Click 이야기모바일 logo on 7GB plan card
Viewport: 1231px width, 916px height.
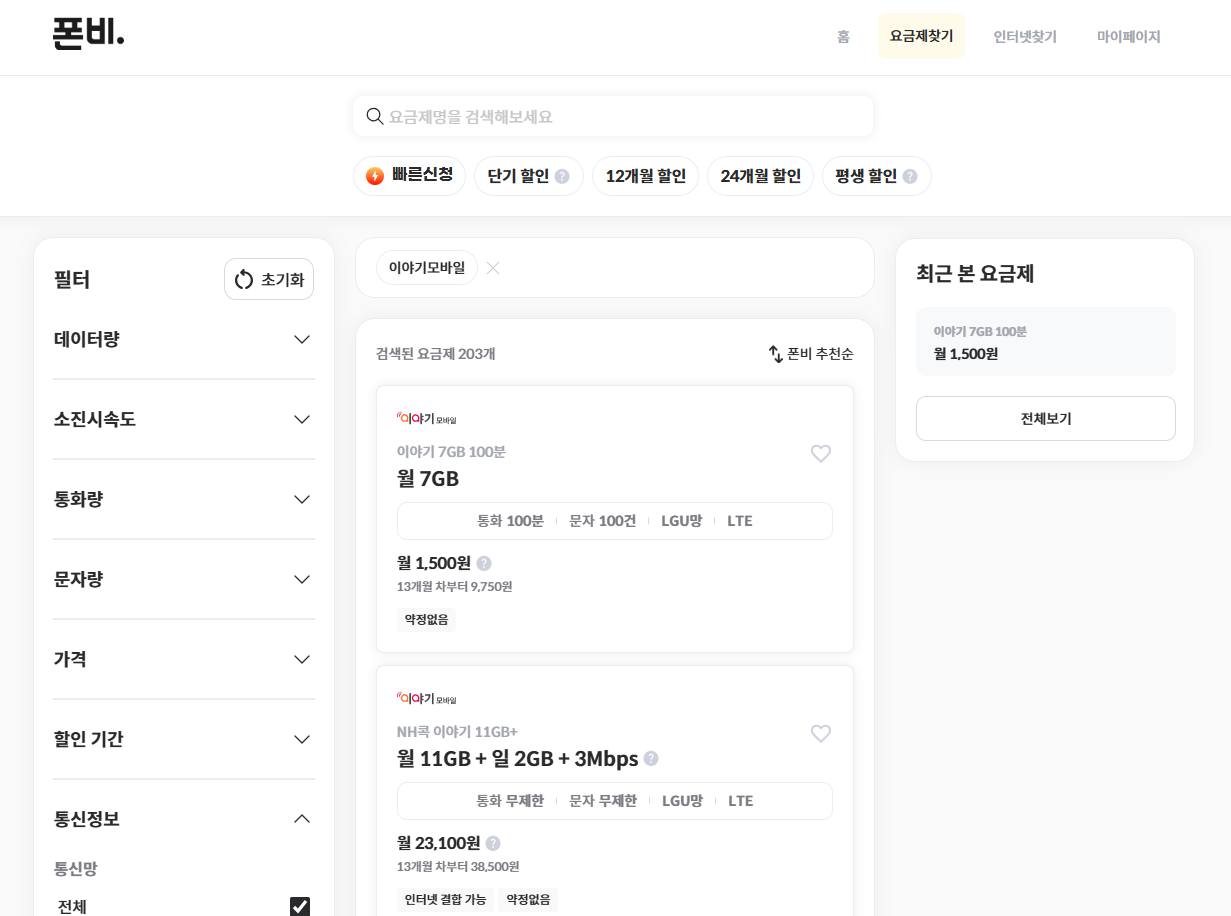(426, 418)
